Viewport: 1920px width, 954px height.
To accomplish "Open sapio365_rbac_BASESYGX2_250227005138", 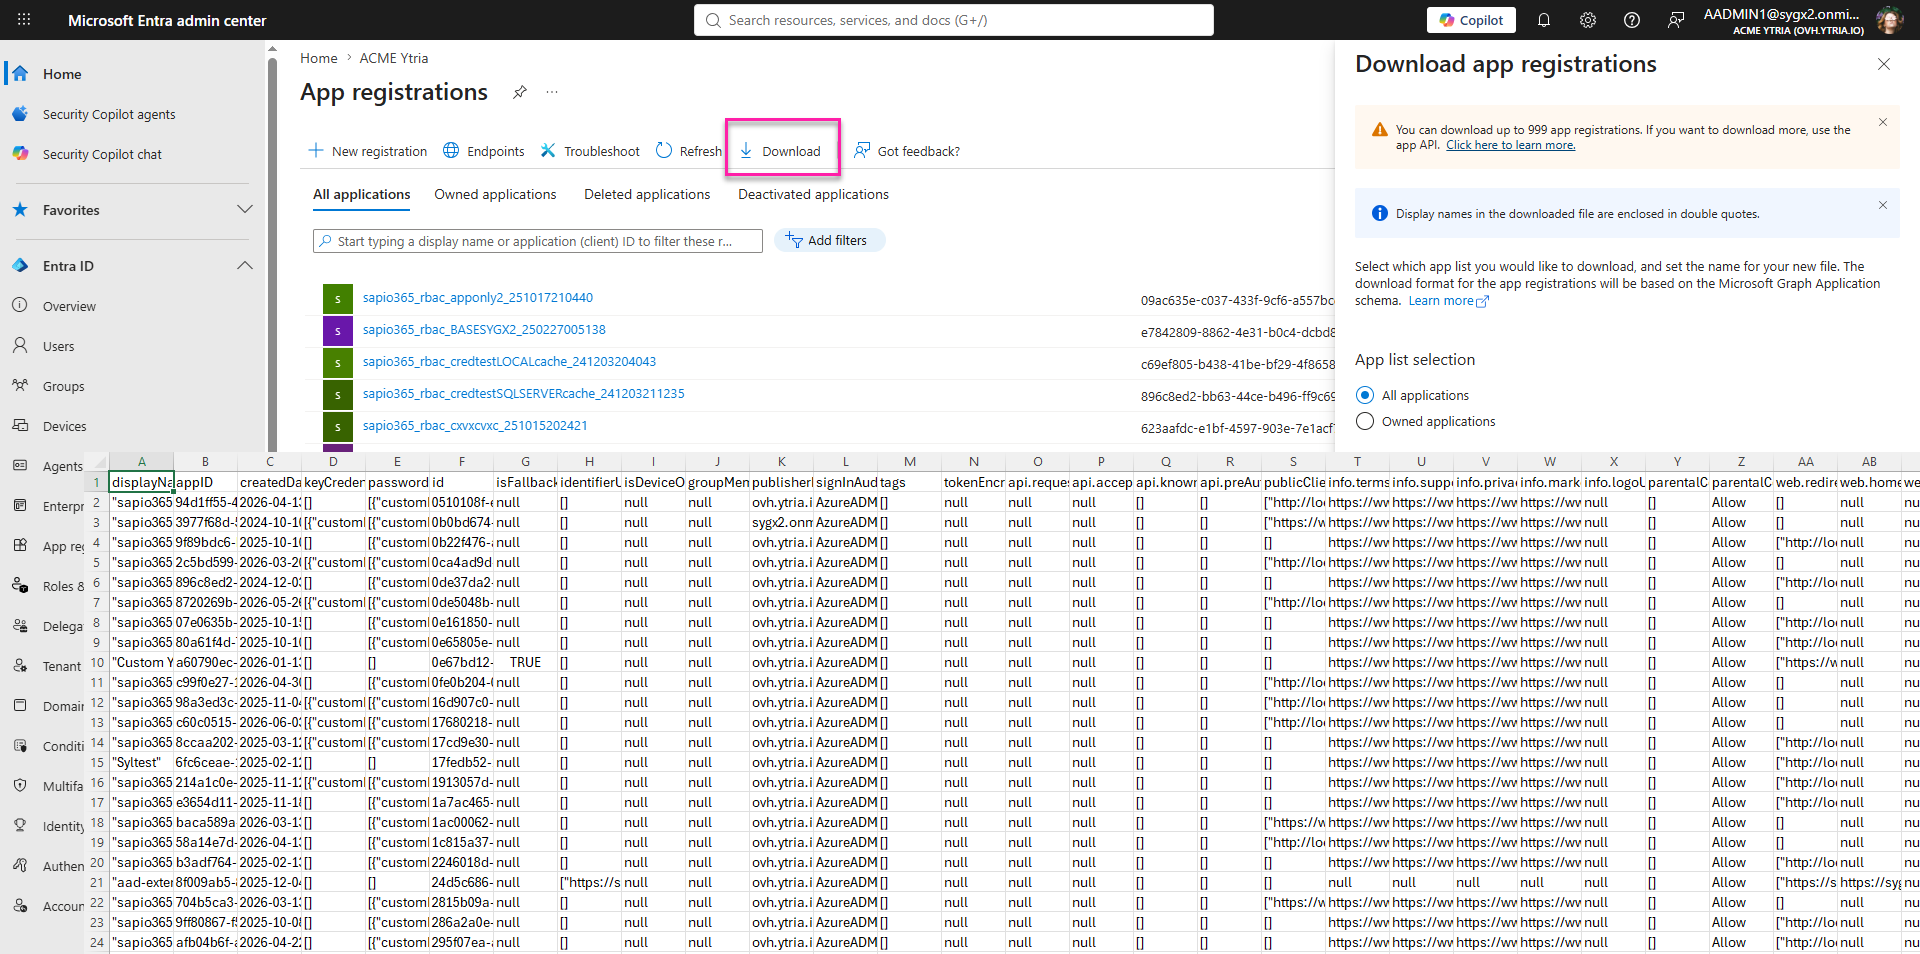I will coord(484,329).
